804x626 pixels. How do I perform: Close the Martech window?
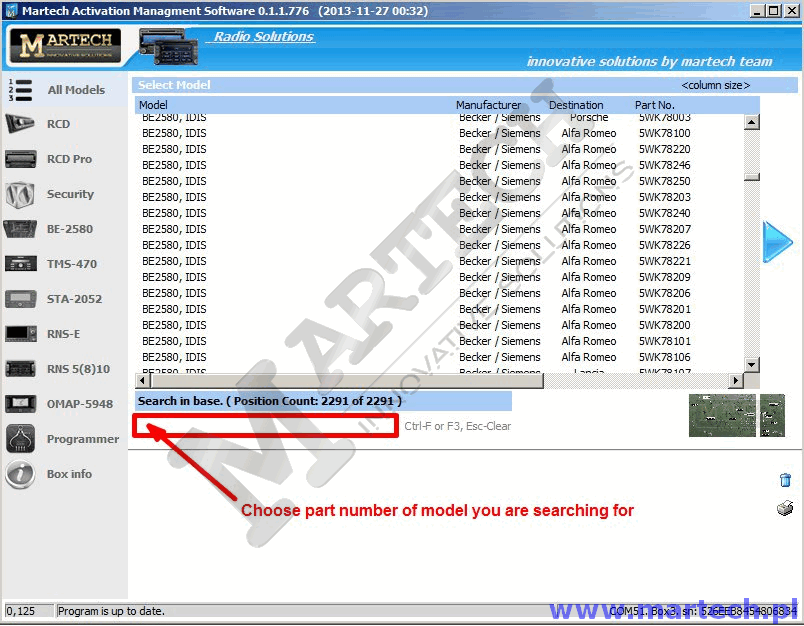click(792, 11)
